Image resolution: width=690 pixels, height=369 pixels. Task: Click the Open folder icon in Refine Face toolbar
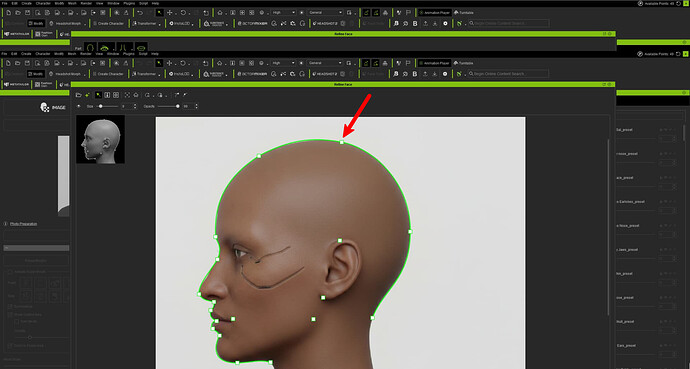(79, 95)
